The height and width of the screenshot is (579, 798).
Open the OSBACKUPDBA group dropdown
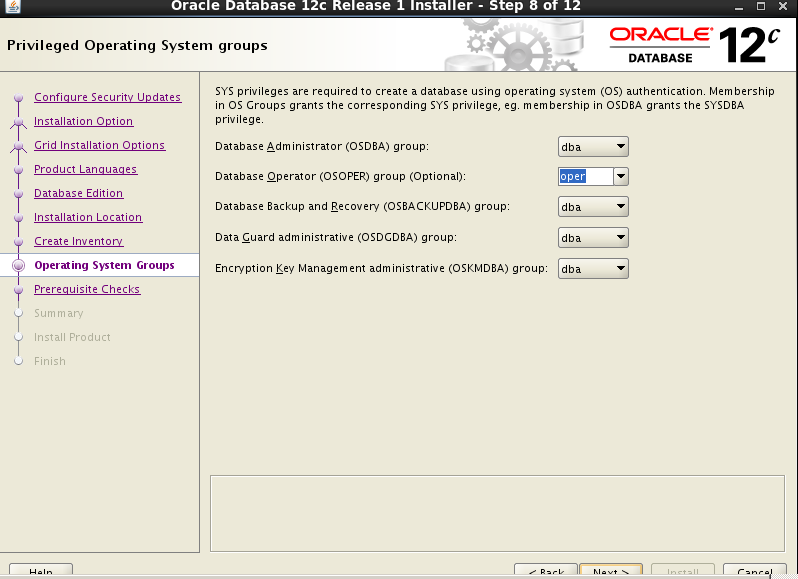pyautogui.click(x=593, y=207)
